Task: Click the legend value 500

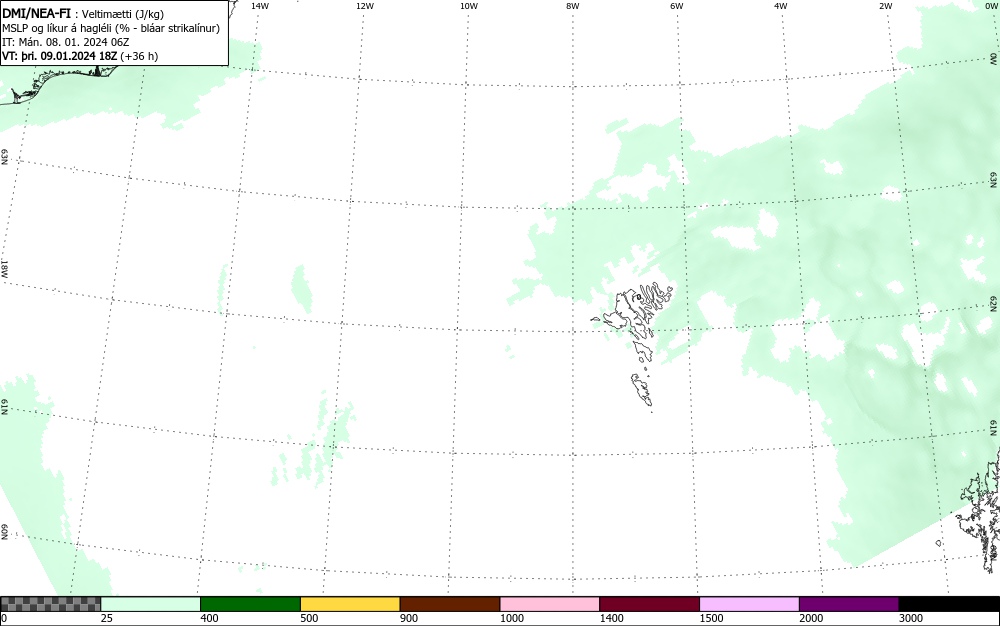Action: [x=309, y=618]
